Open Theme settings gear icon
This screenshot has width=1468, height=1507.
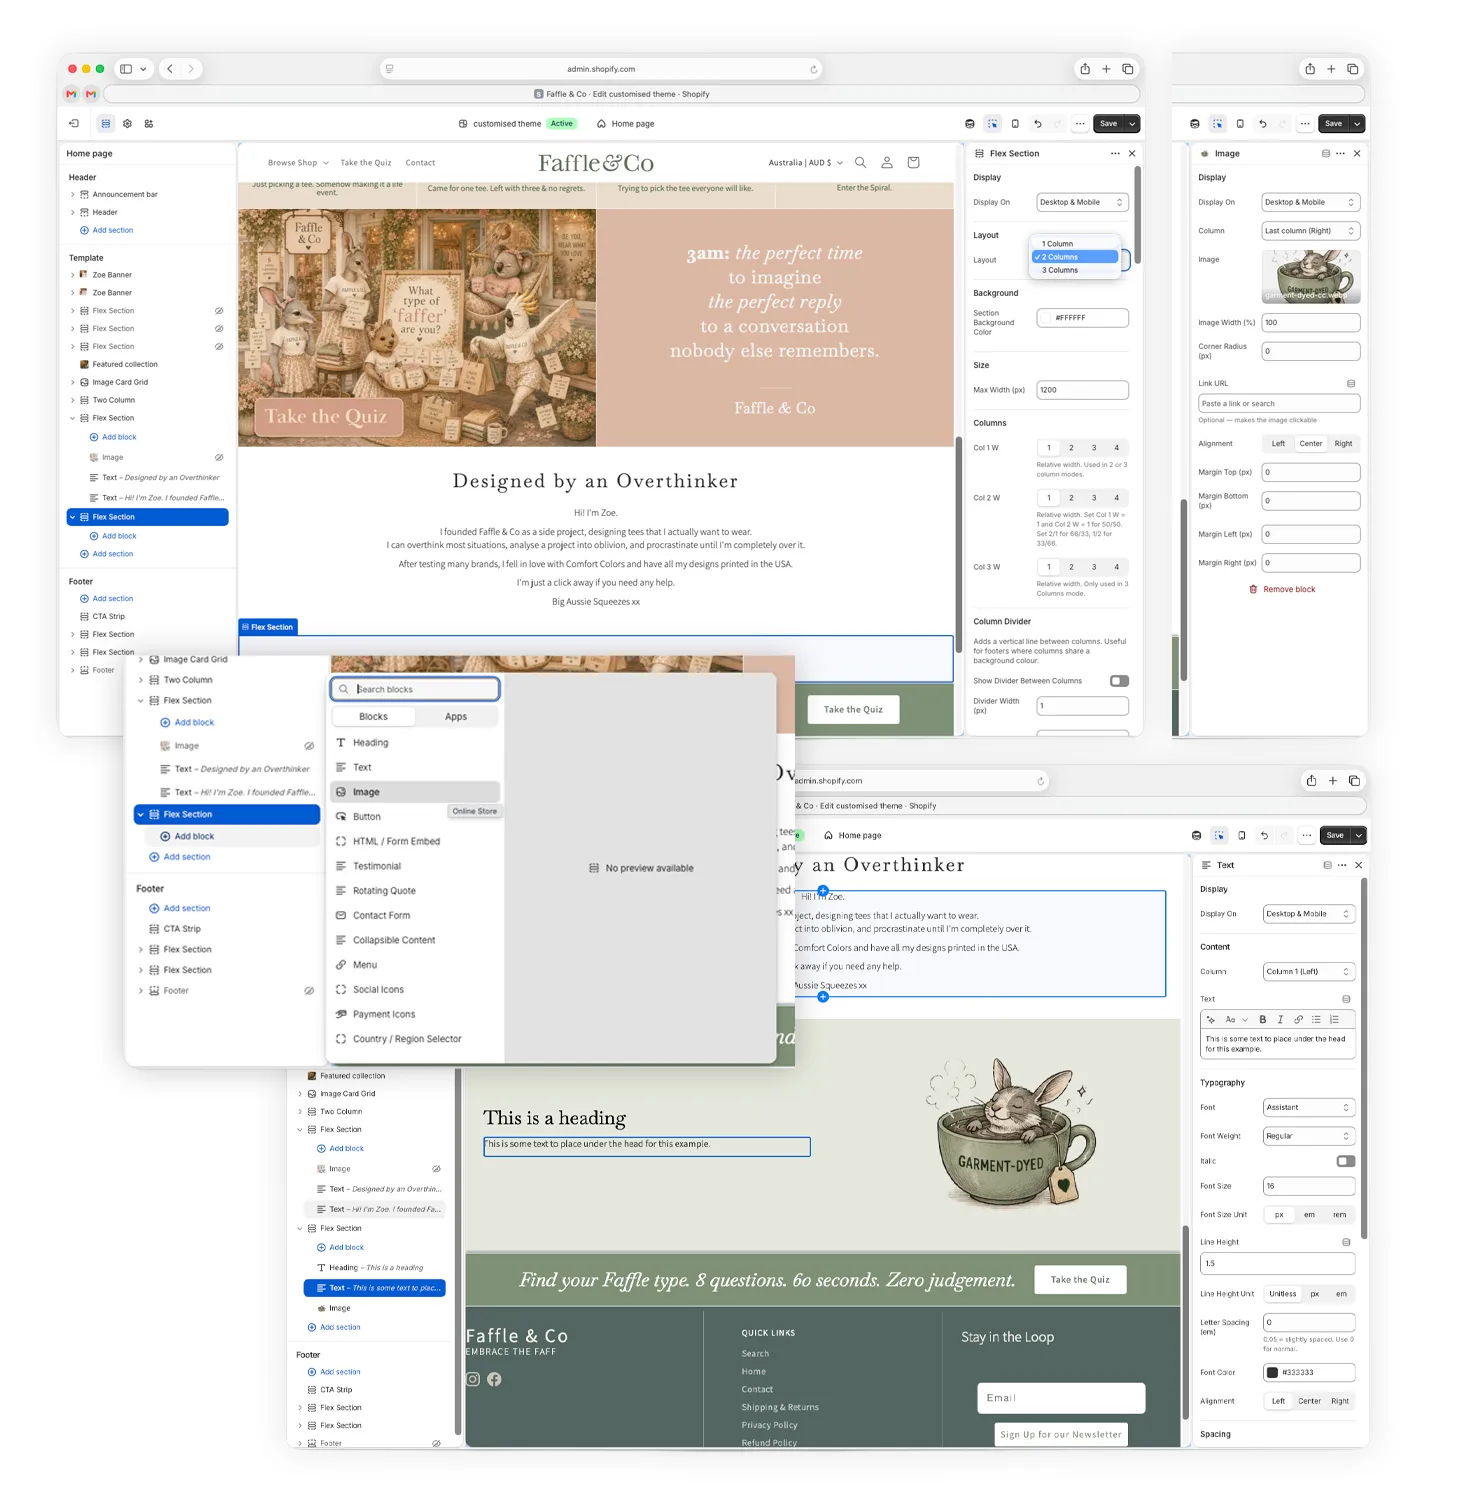[128, 124]
